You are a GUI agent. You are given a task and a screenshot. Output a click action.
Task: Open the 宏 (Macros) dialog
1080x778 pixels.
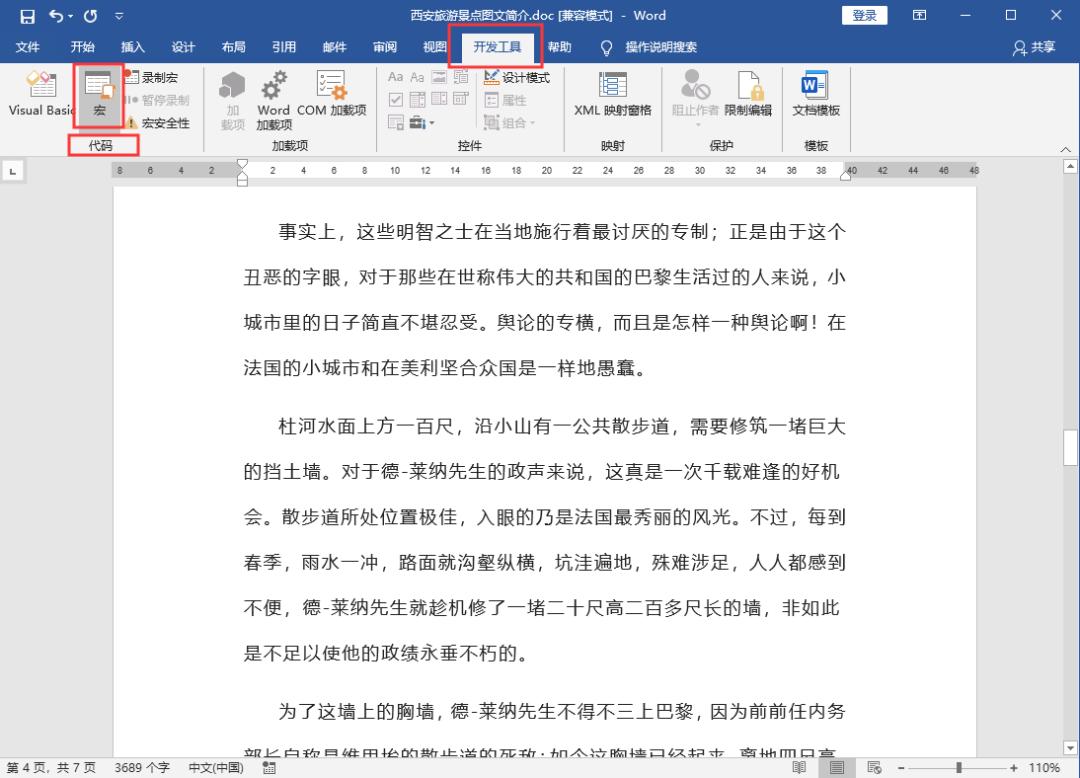97,97
